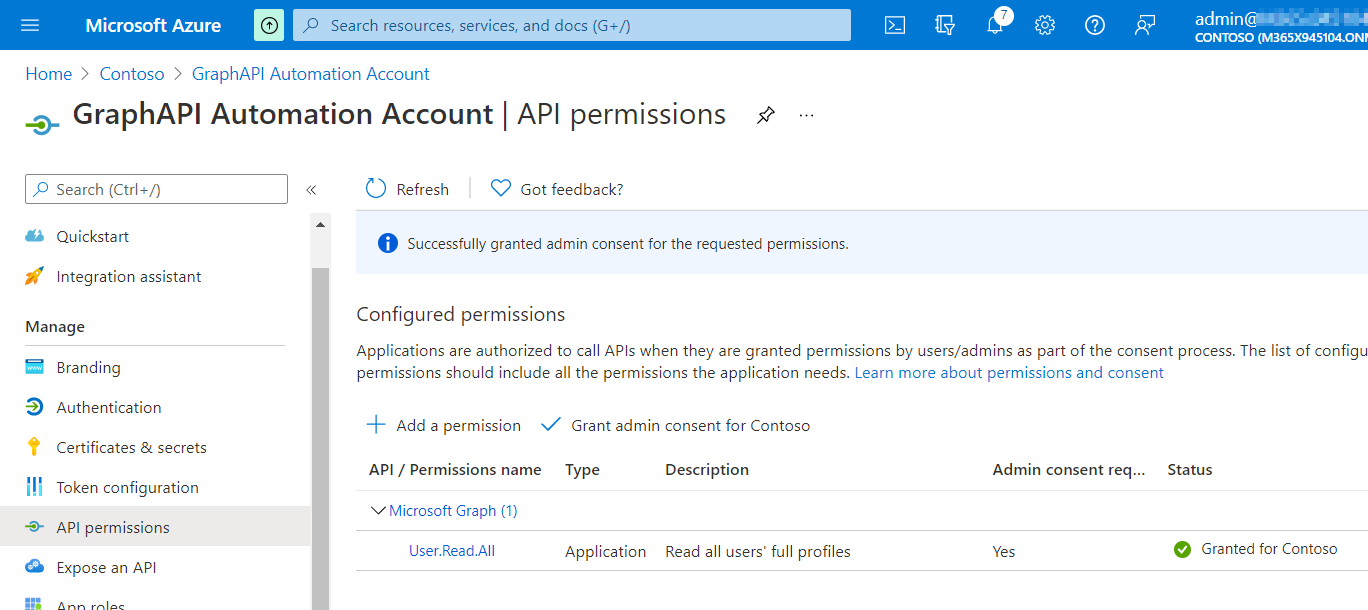The height and width of the screenshot is (610, 1368).
Task: Open the notifications bell
Action: [995, 25]
